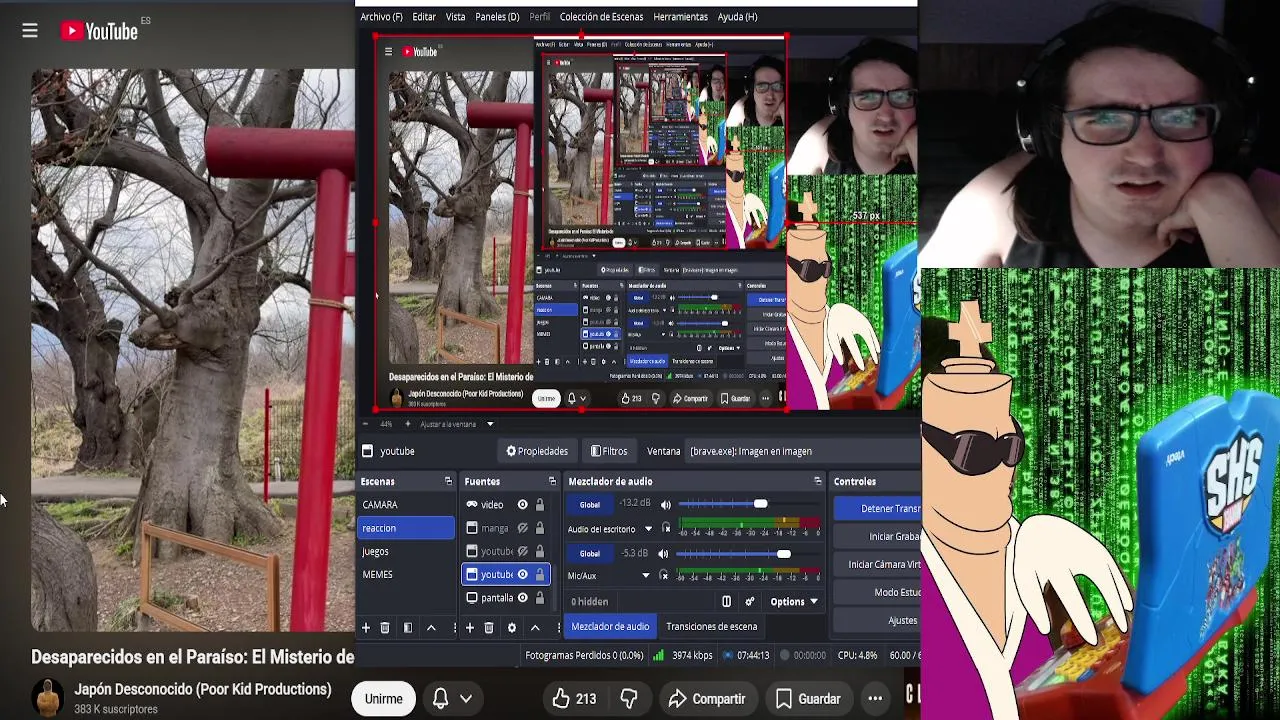Open source properties gear in the Fuentes toolbar
The image size is (1280, 720).
(512, 627)
